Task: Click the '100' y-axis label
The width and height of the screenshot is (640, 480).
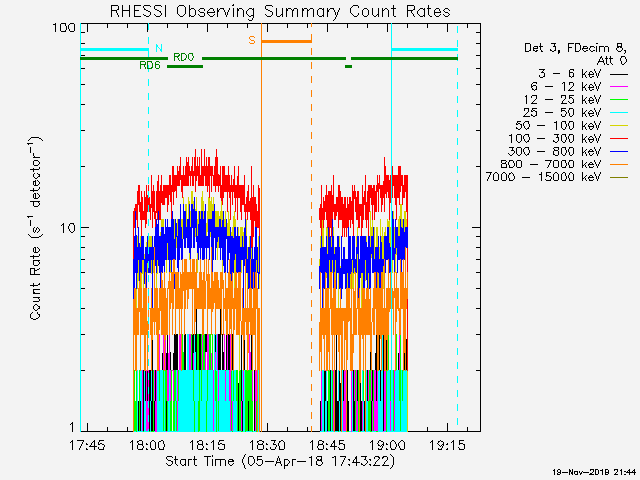Action: (64, 28)
